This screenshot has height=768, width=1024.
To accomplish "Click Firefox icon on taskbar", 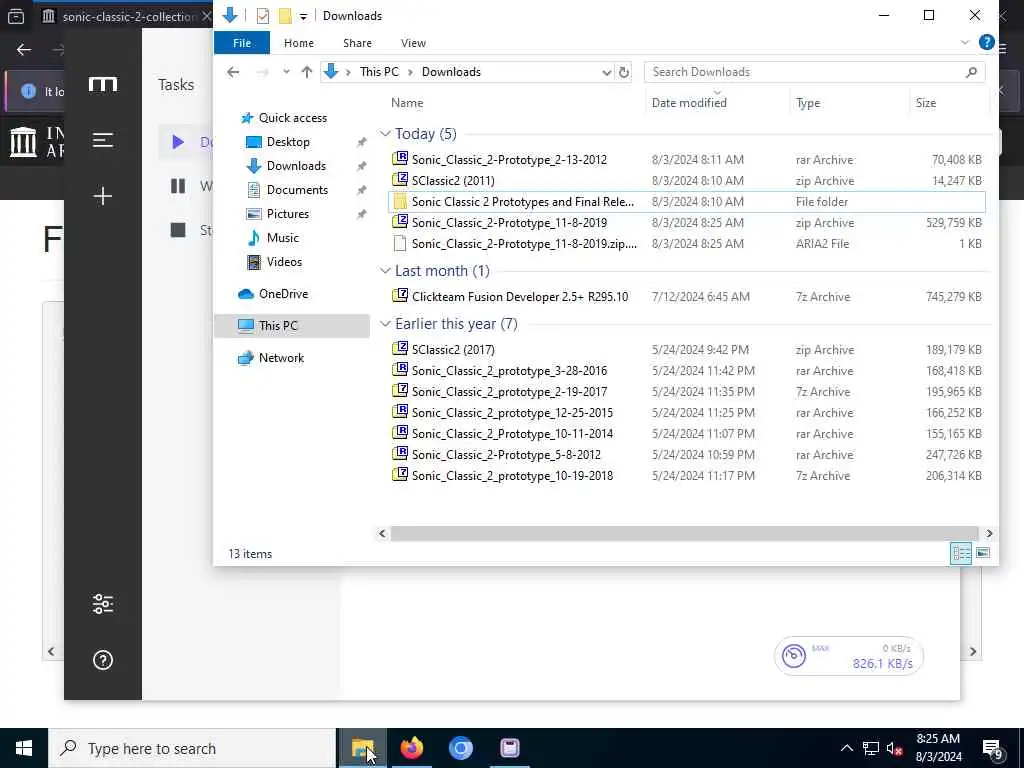I will pos(411,748).
